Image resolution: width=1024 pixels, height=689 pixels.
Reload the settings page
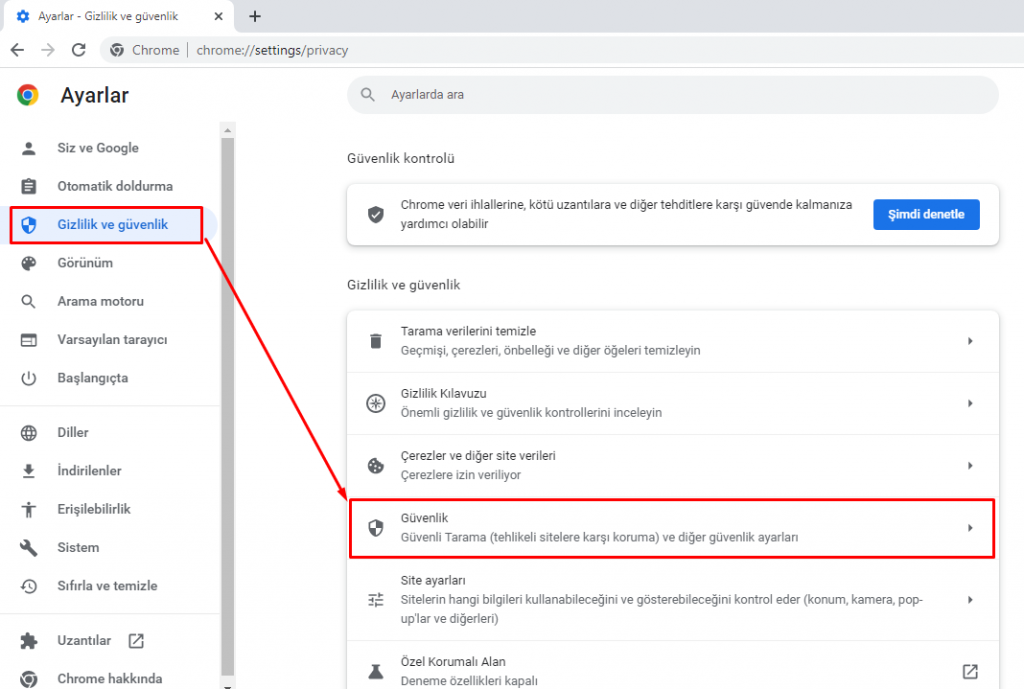78,50
